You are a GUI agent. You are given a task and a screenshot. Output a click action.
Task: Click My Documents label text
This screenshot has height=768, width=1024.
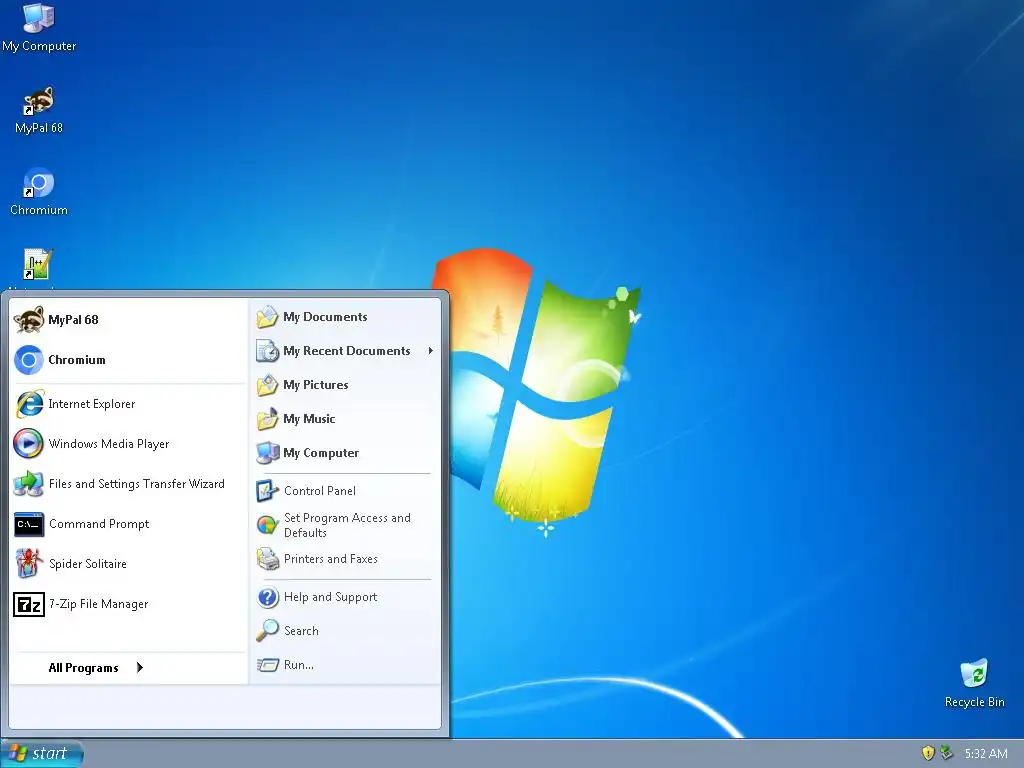(325, 317)
